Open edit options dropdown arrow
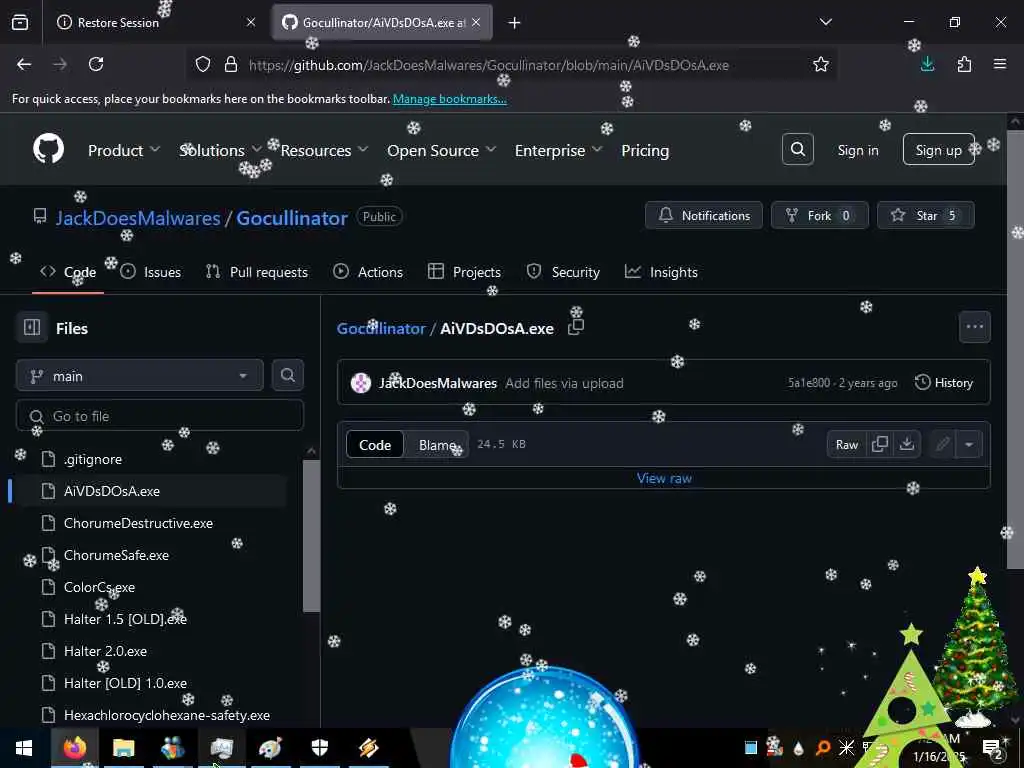Screen dimensions: 1024x768 point(969,445)
